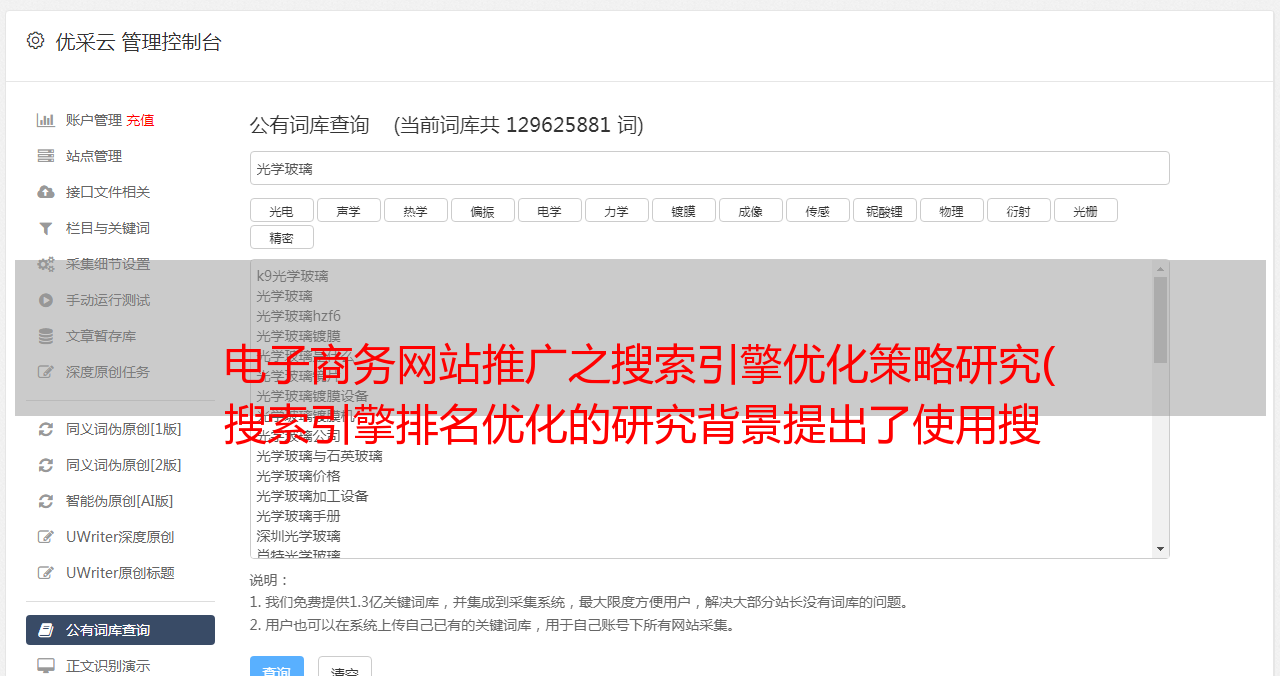Open 智能伪原创[AI版] in sidebar
Viewport: 1280px width, 676px height.
(120, 501)
